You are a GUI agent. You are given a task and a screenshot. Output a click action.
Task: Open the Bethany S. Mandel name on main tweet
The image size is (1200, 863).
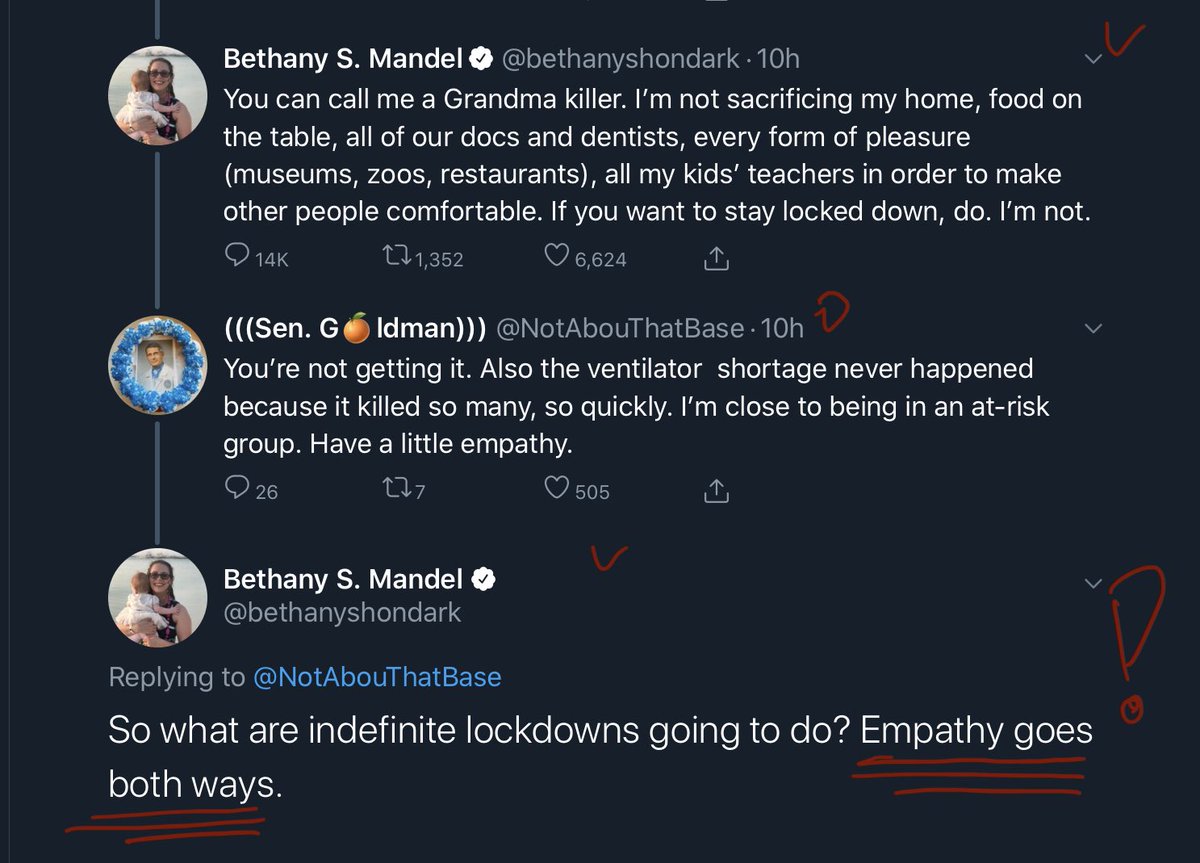click(343, 579)
